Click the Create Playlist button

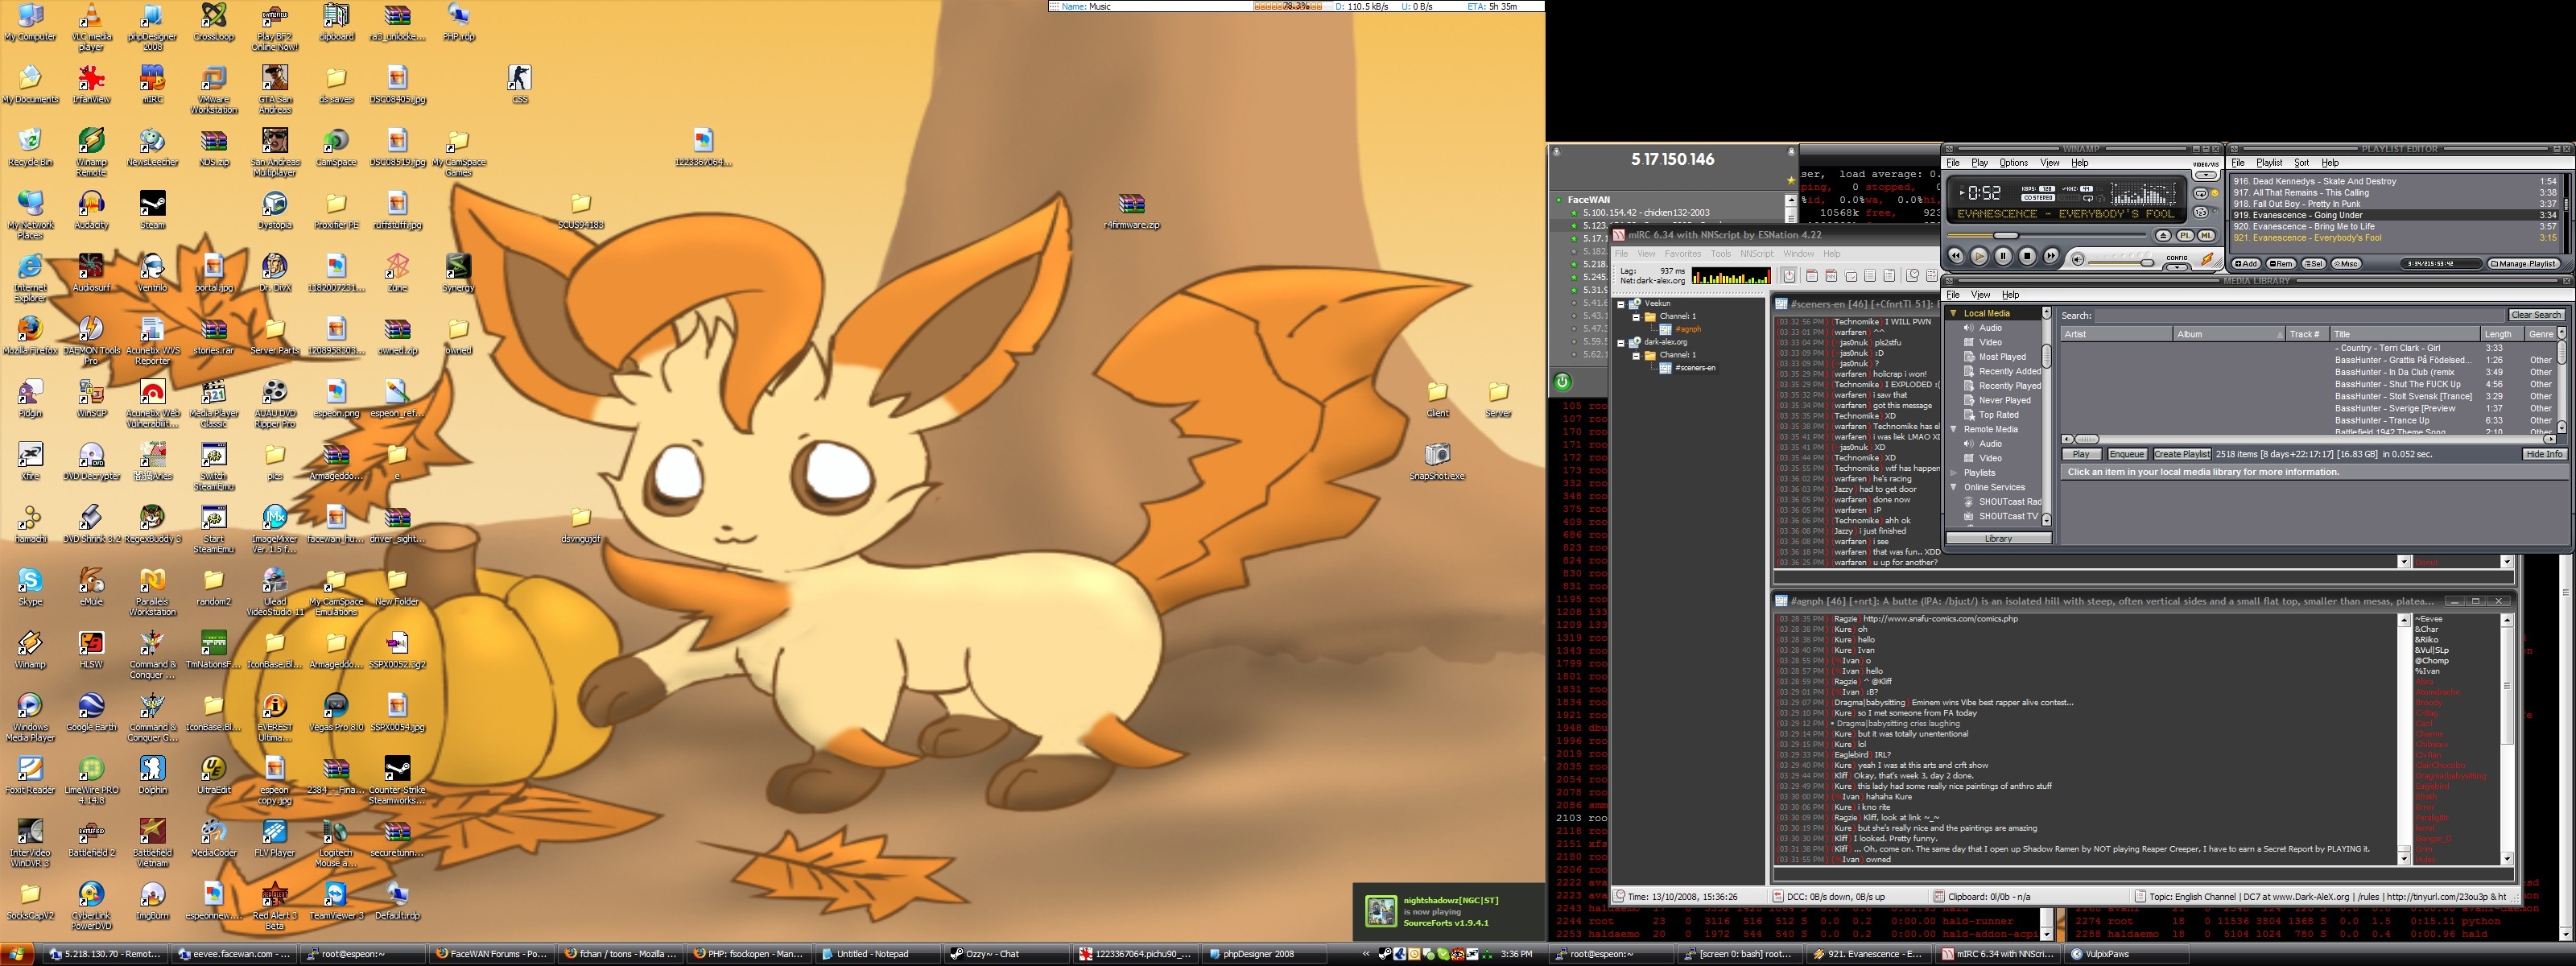pyautogui.click(x=2182, y=454)
